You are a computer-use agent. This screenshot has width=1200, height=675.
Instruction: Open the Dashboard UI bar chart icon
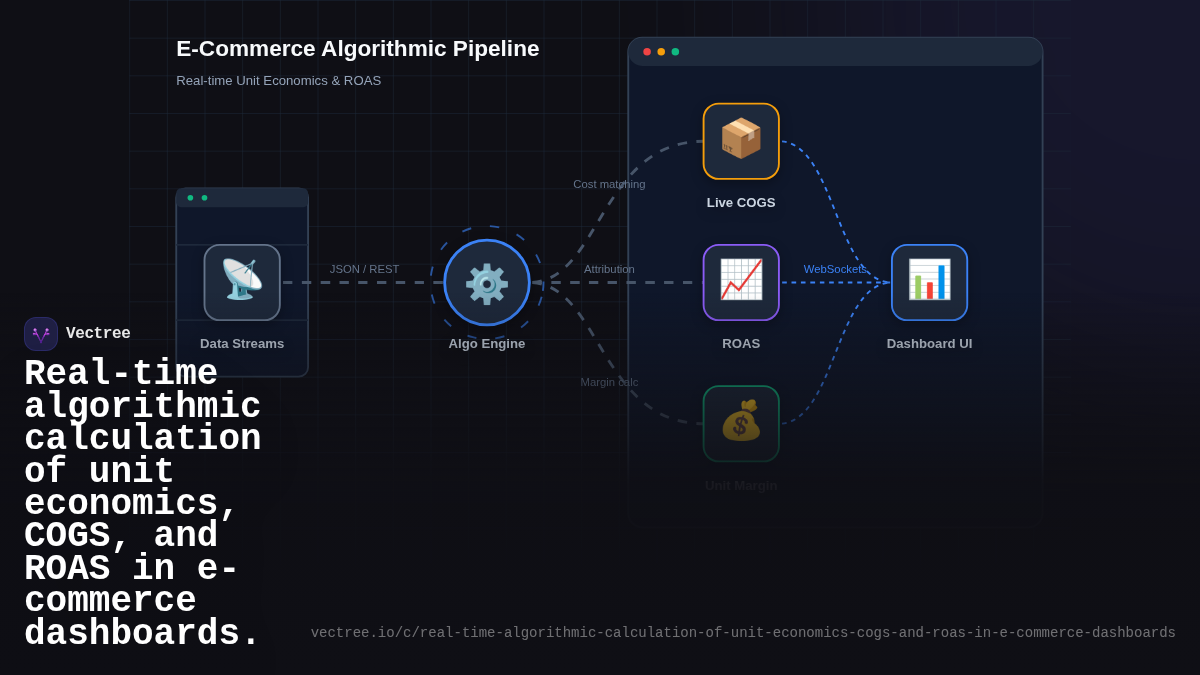click(x=929, y=282)
